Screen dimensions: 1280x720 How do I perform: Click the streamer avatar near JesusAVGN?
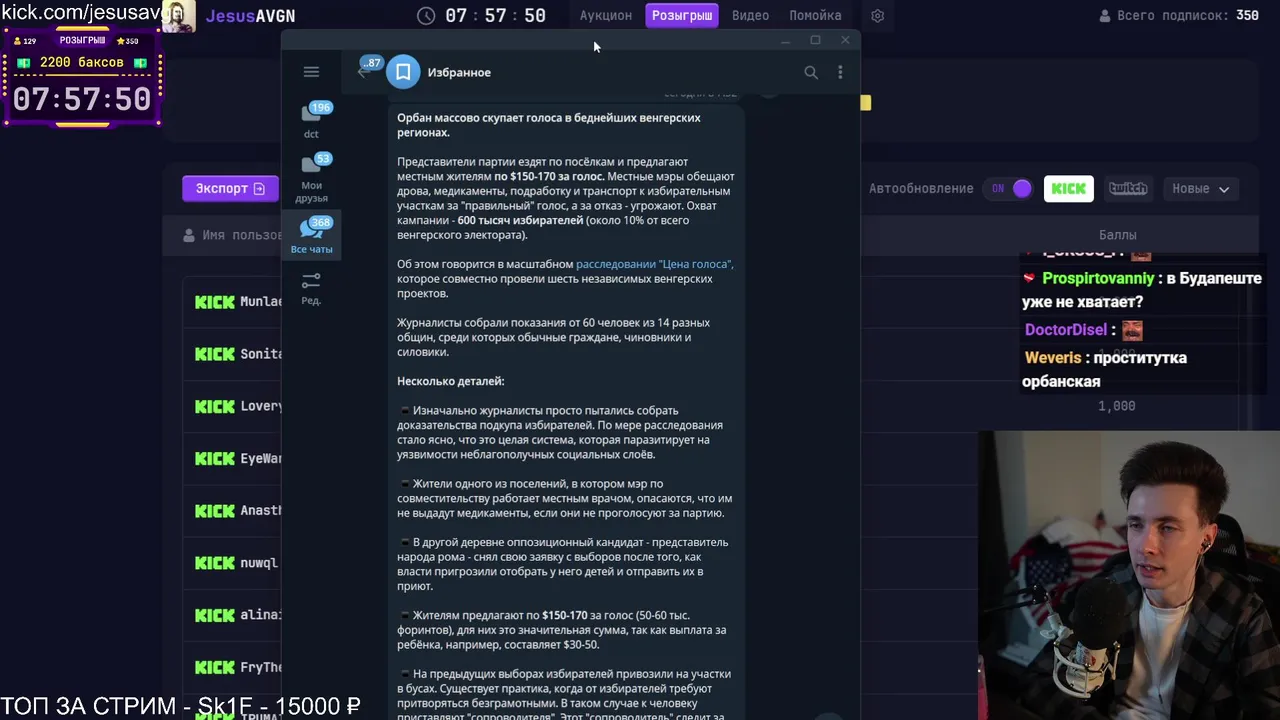click(178, 16)
